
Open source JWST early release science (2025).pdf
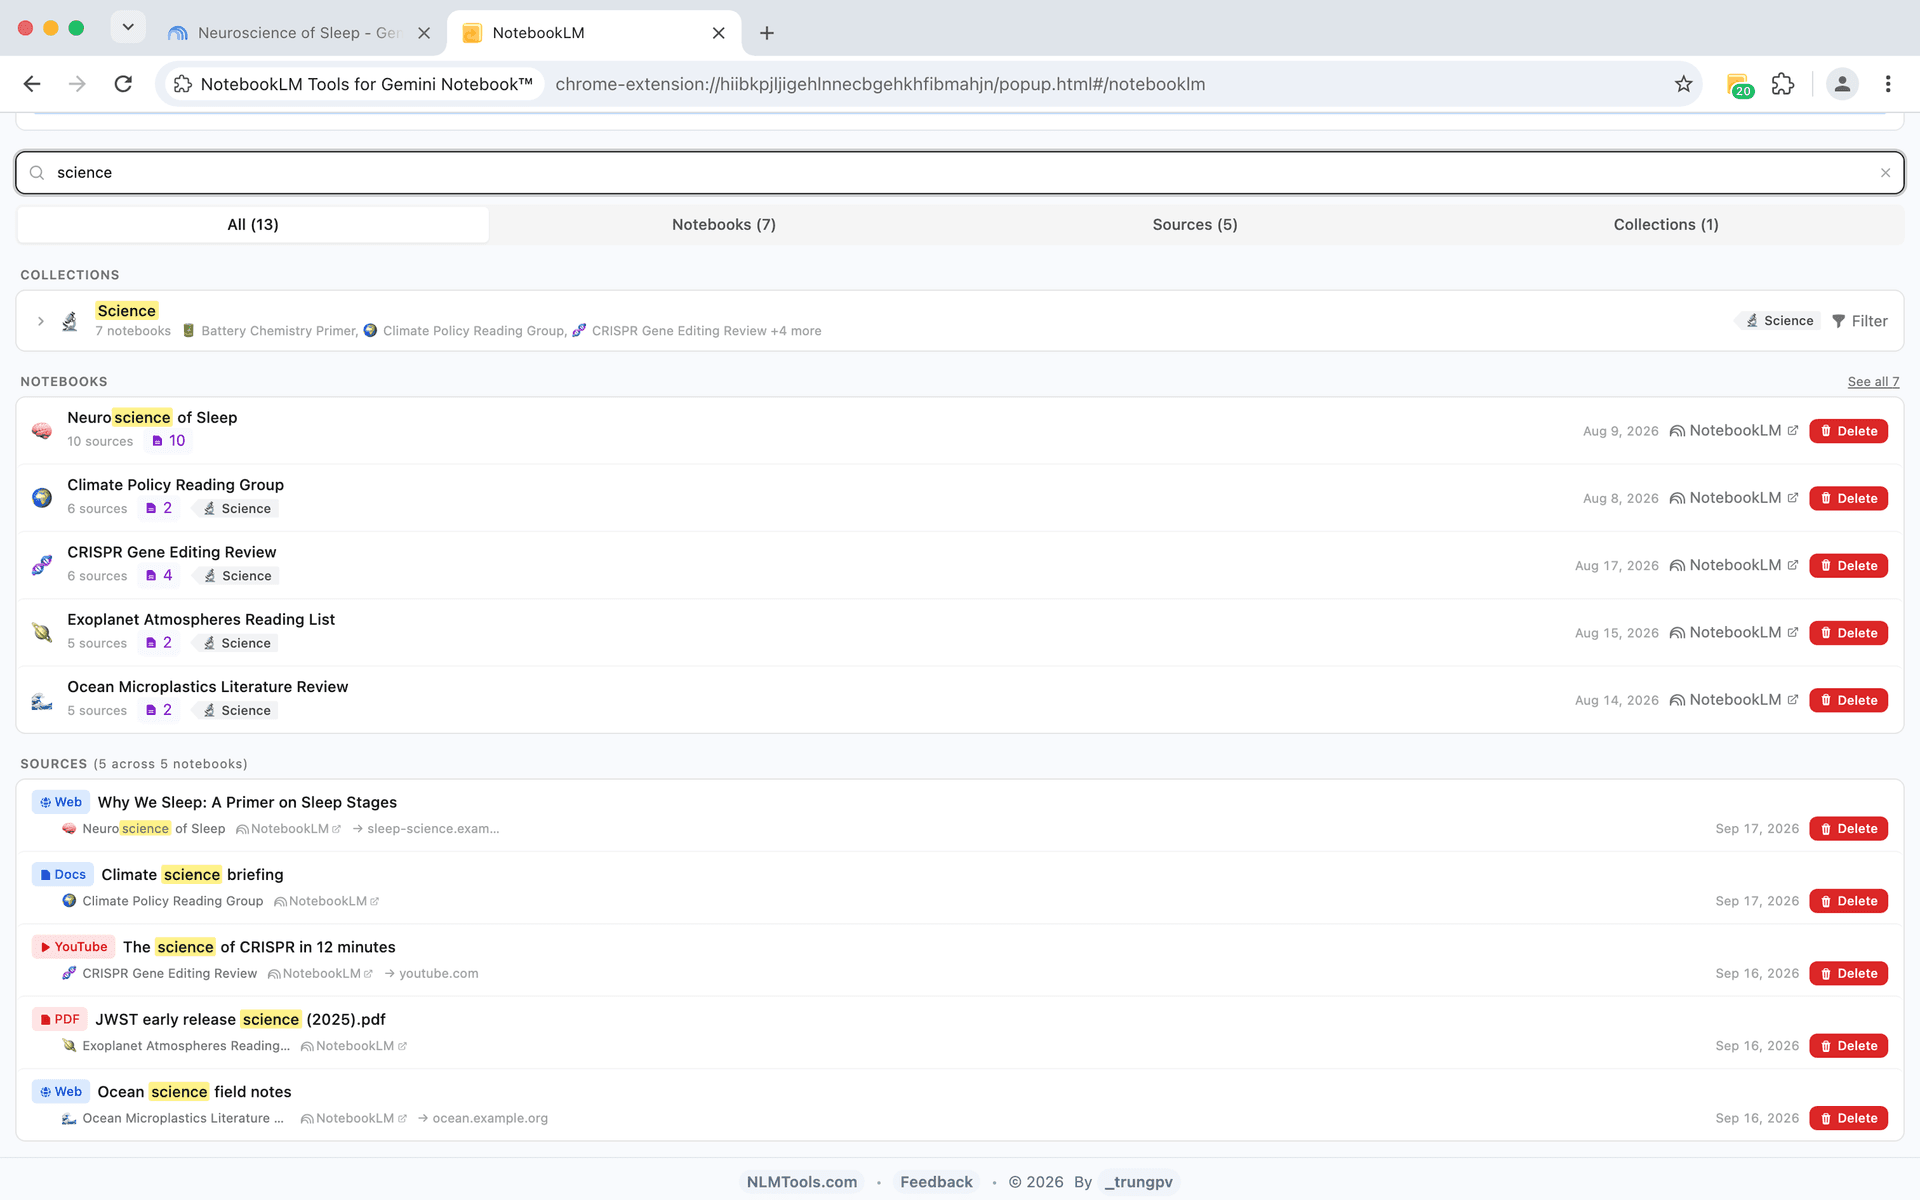pyautogui.click(x=240, y=1019)
